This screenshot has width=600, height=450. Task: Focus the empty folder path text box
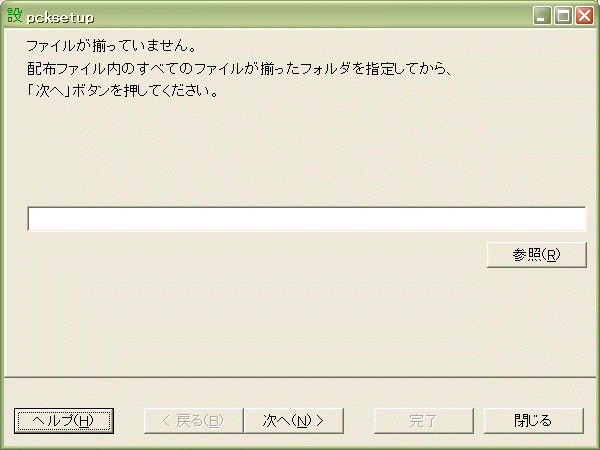point(307,219)
